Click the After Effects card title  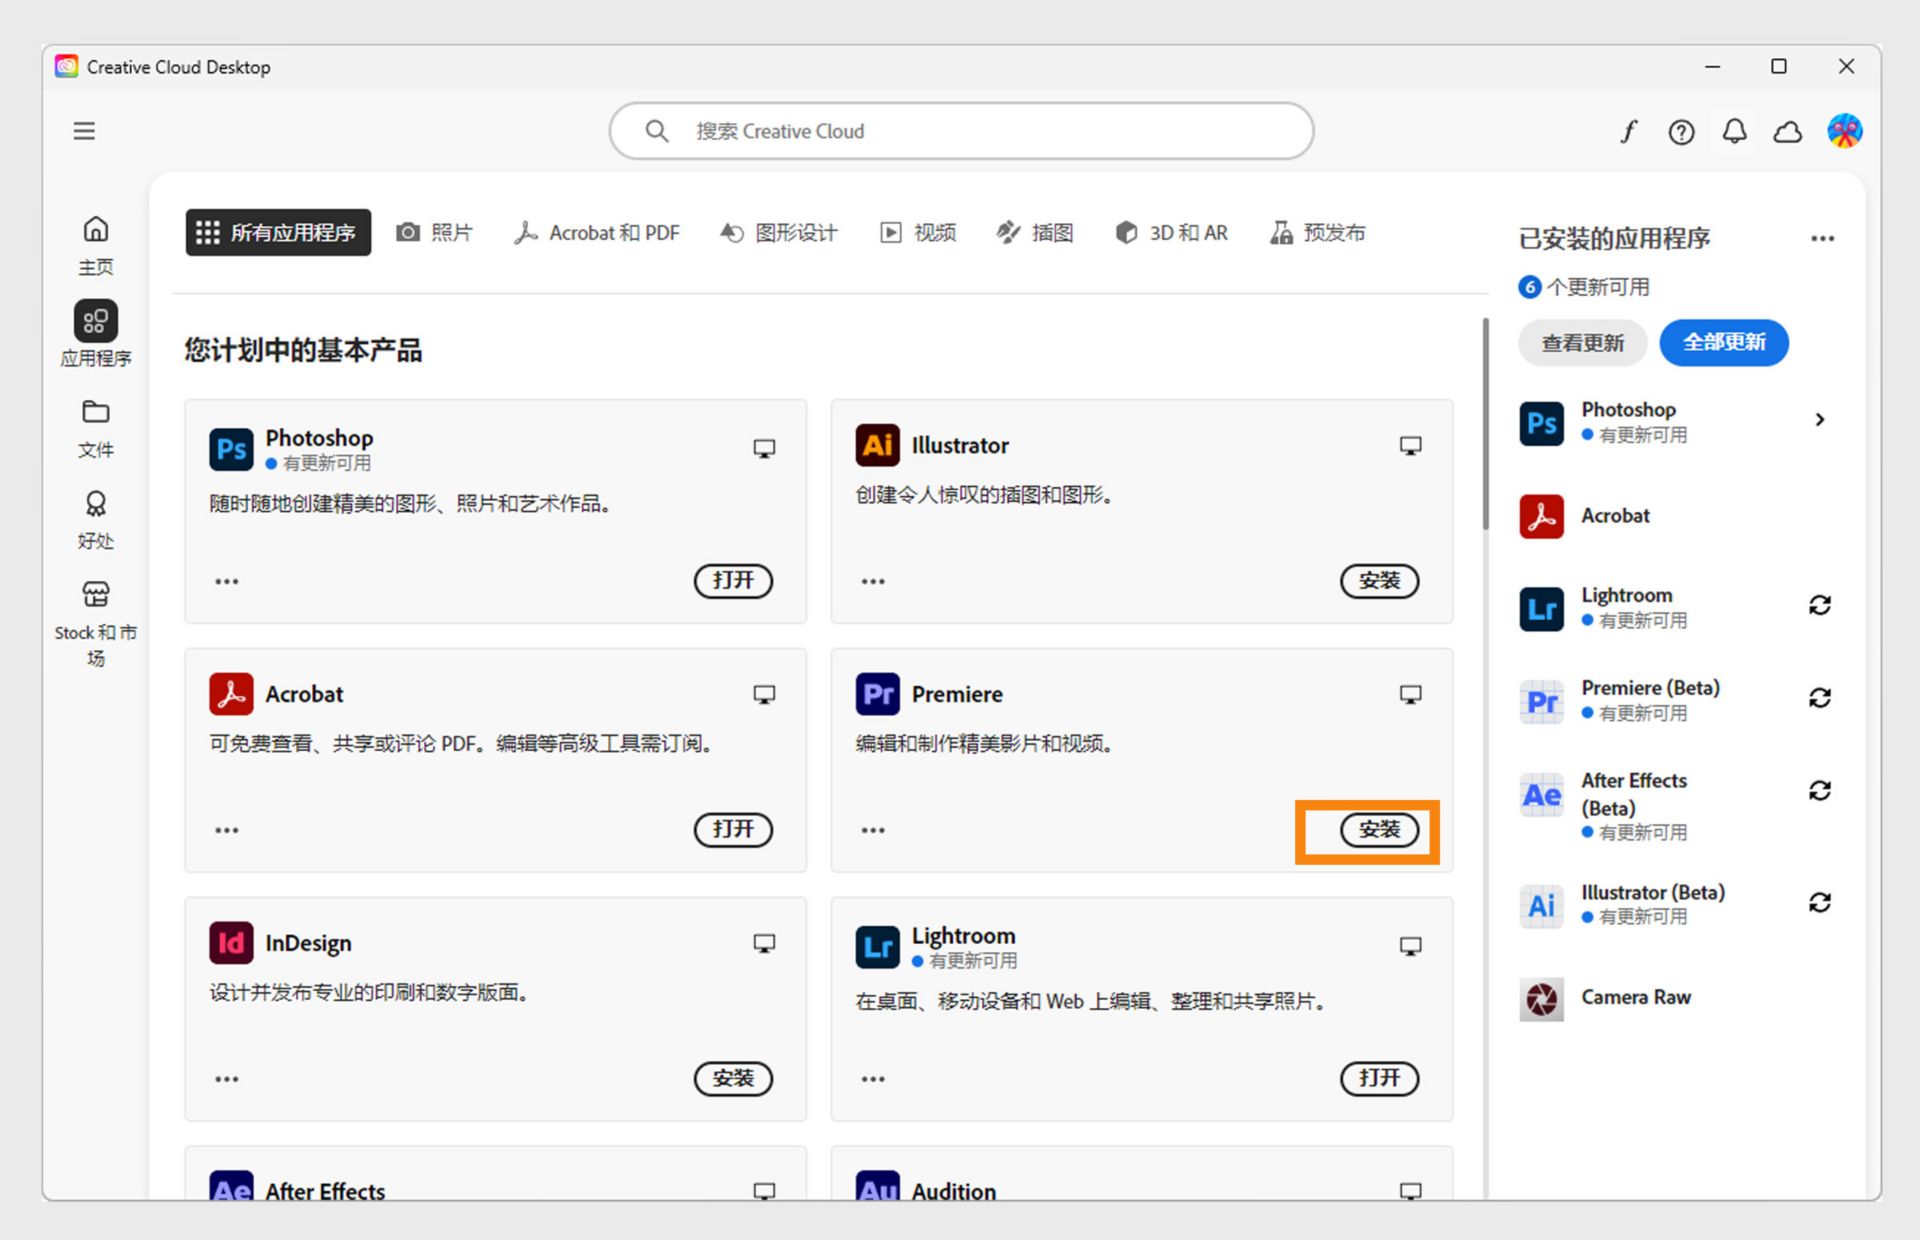tap(325, 1191)
